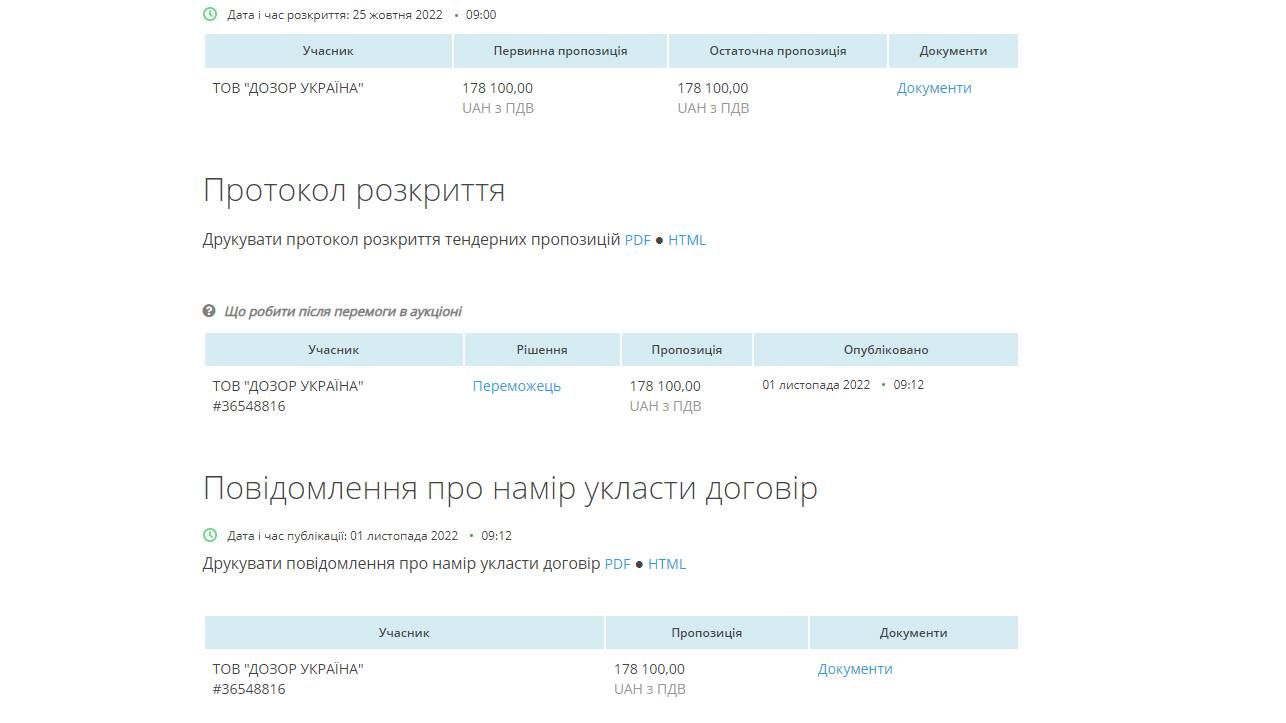Select the 'Учасник' column header

coord(328,51)
